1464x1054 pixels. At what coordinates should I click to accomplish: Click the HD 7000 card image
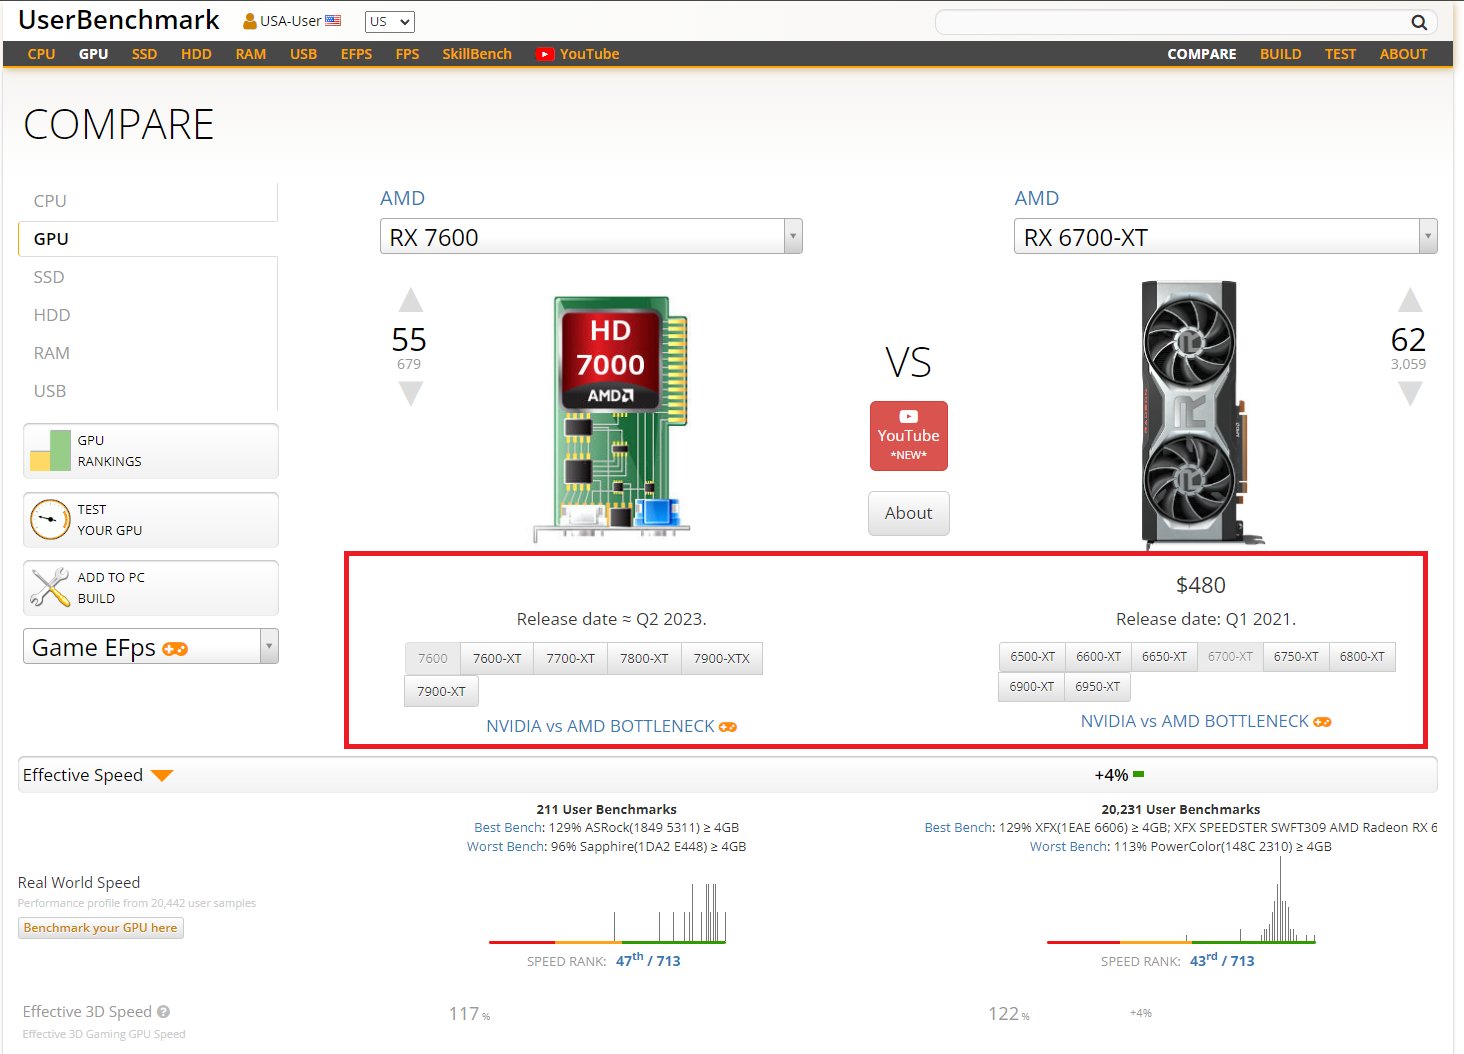[611, 417]
